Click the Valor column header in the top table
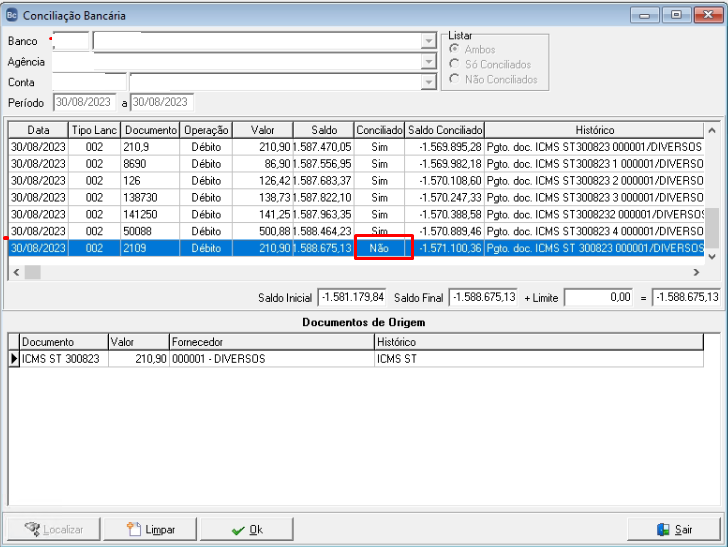 coord(263,130)
